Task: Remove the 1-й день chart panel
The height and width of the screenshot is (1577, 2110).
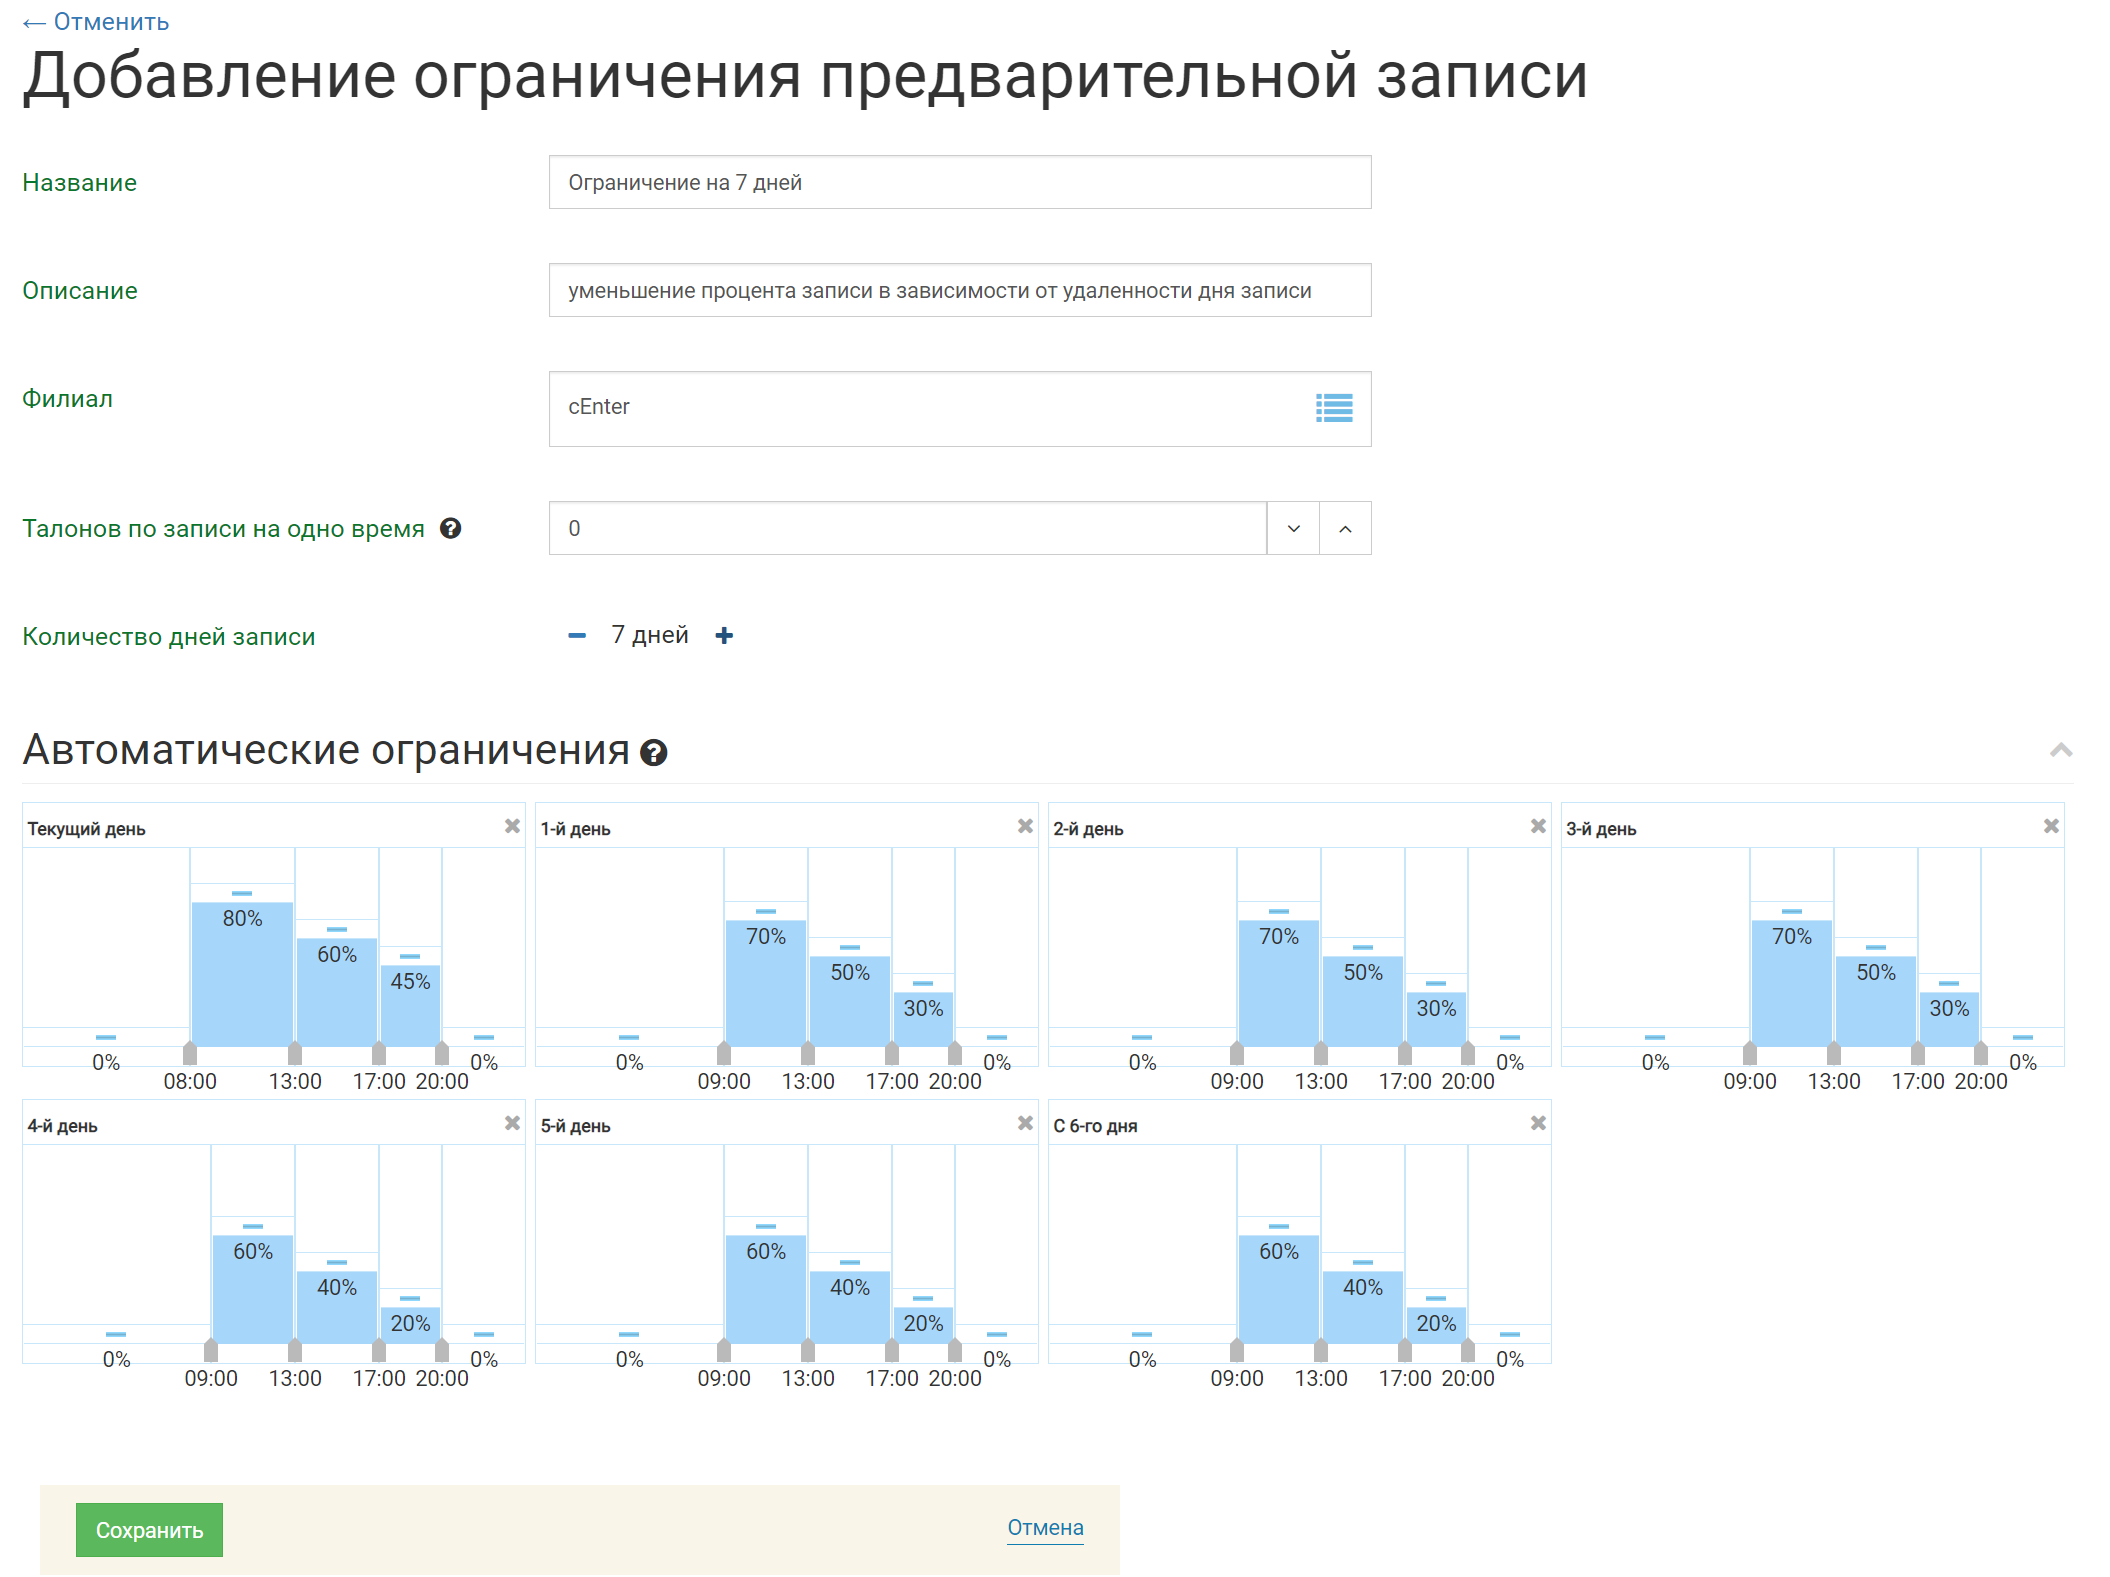Action: pos(1025,826)
